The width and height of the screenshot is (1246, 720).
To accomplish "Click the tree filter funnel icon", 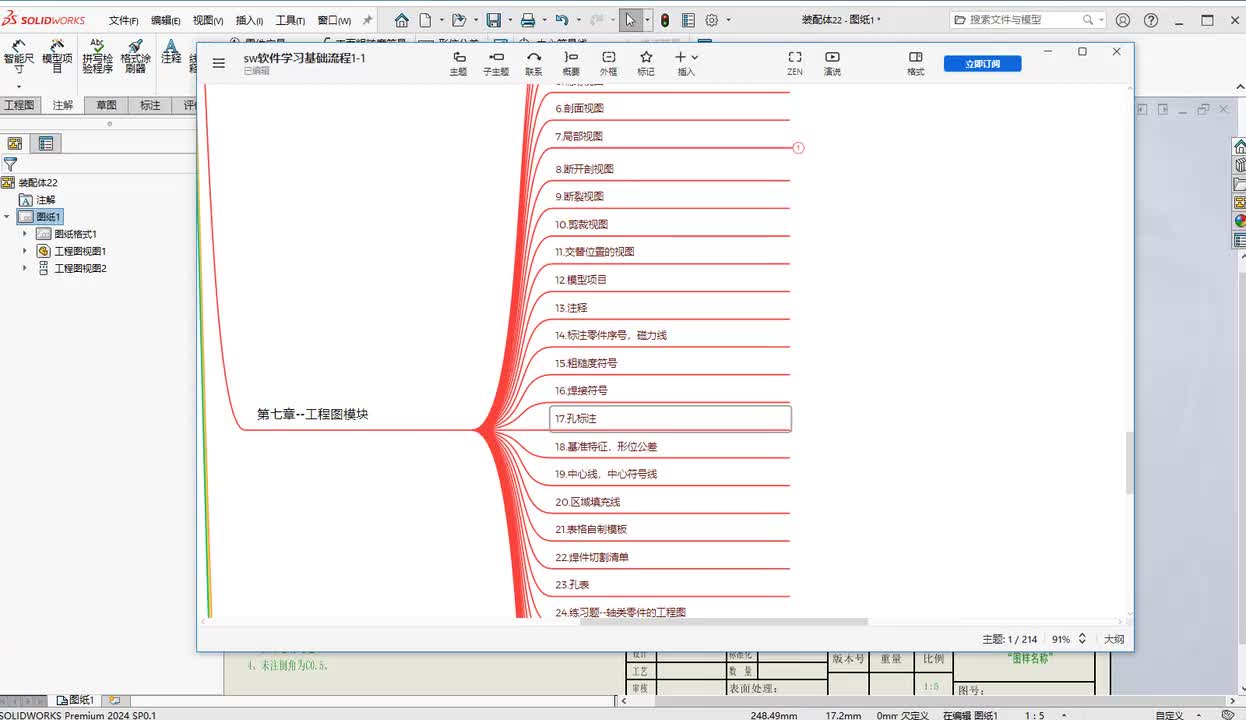I will [x=10, y=164].
